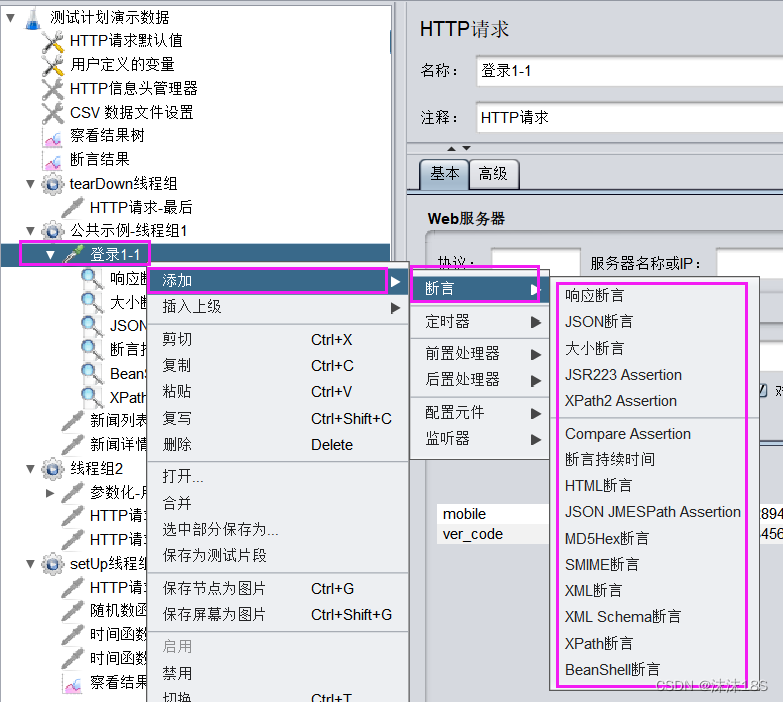Click the dropper icon beside 随机数 sampler

72,611
